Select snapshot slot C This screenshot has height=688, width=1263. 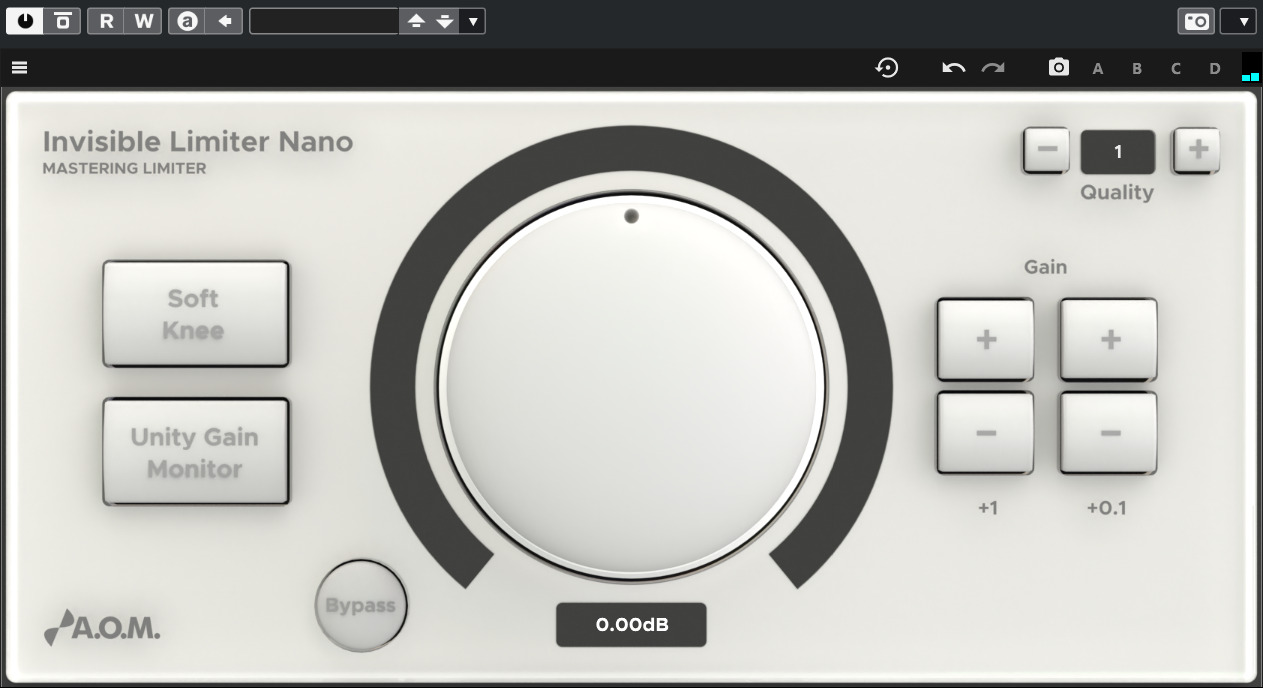1176,69
